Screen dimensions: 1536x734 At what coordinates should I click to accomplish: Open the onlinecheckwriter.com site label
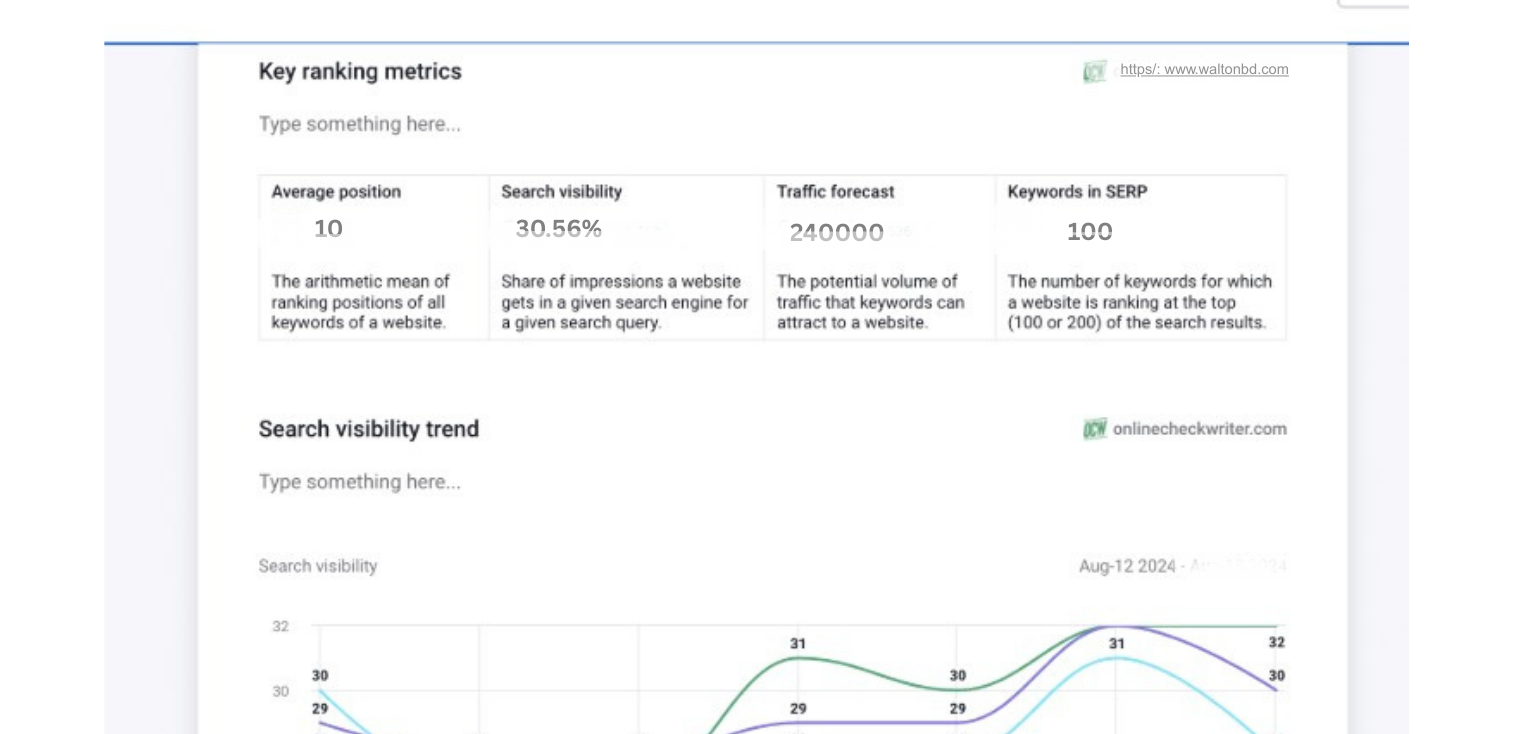click(x=1199, y=429)
